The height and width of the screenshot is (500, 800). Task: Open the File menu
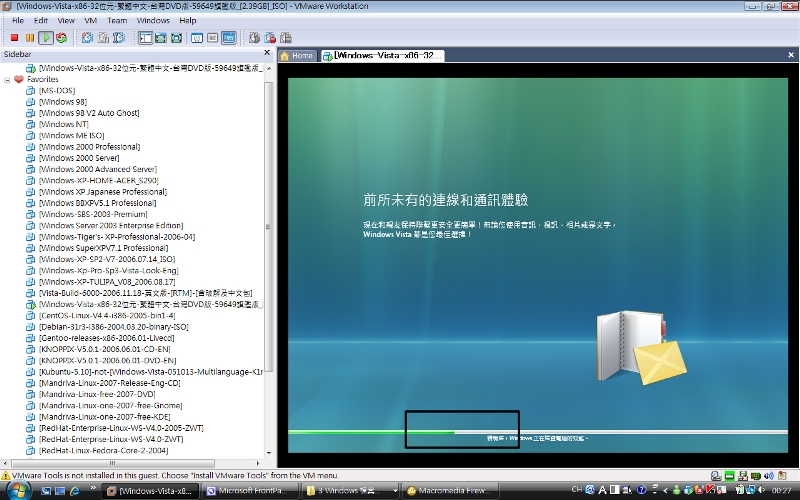pyautogui.click(x=18, y=20)
